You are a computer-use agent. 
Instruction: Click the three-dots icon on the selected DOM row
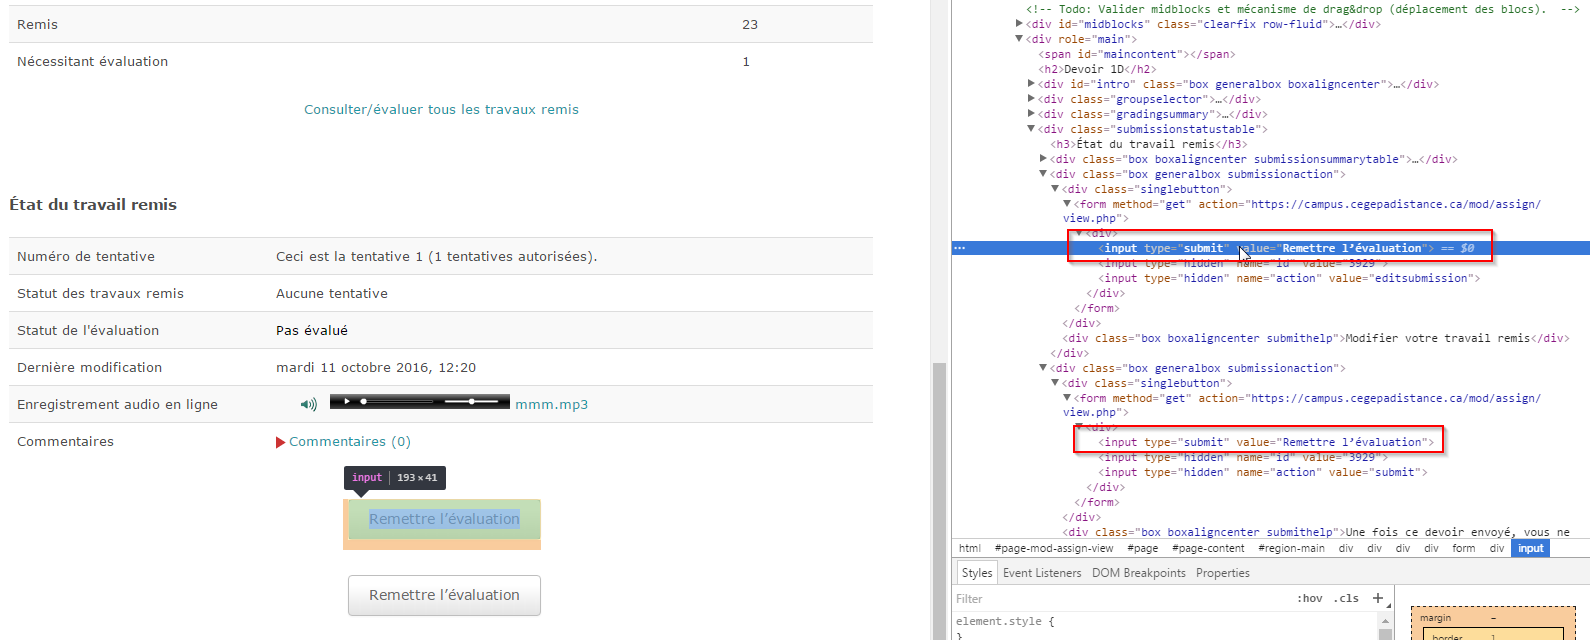click(960, 248)
